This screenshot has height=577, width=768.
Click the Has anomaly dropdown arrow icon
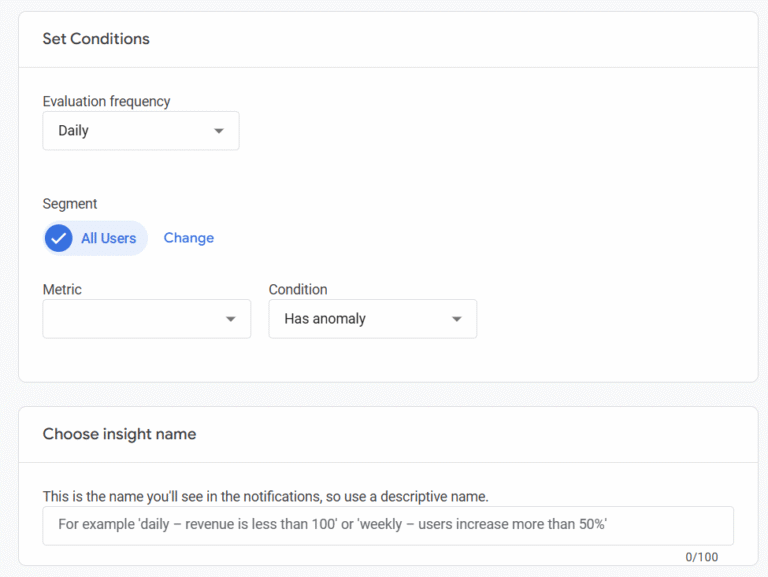457,319
